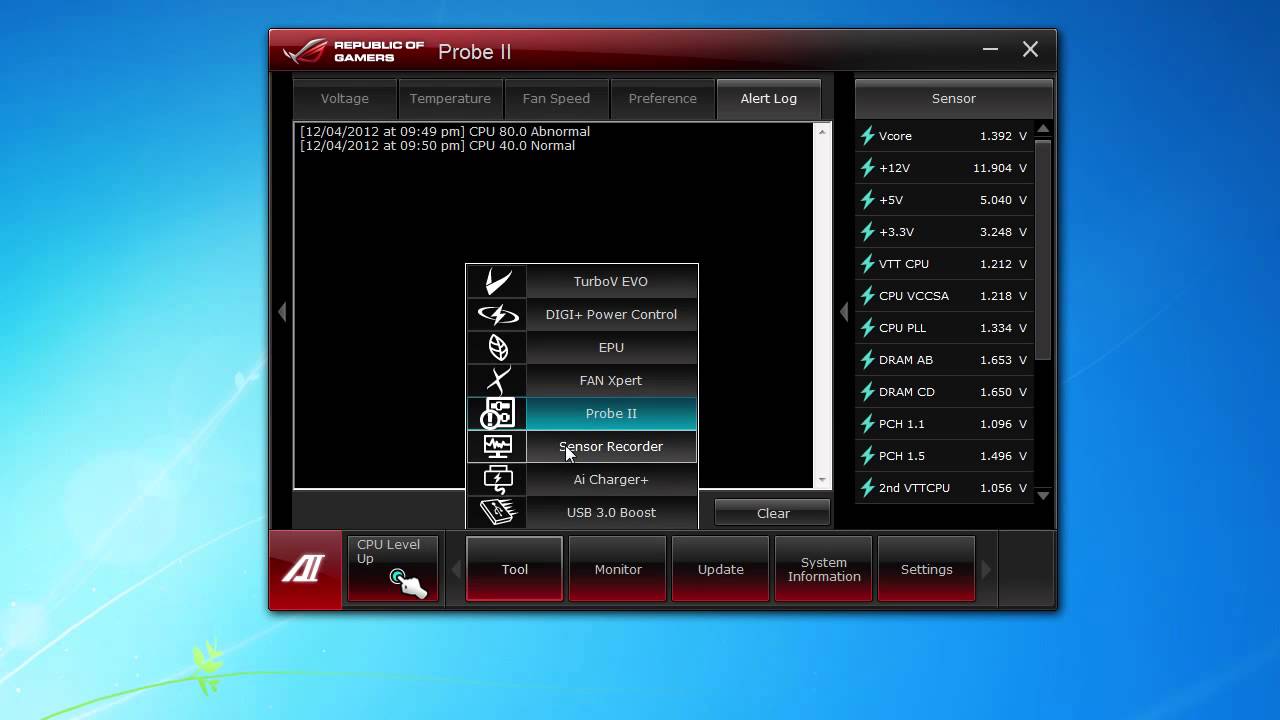The height and width of the screenshot is (720, 1280).
Task: Click the Tool button
Action: pyautogui.click(x=515, y=569)
